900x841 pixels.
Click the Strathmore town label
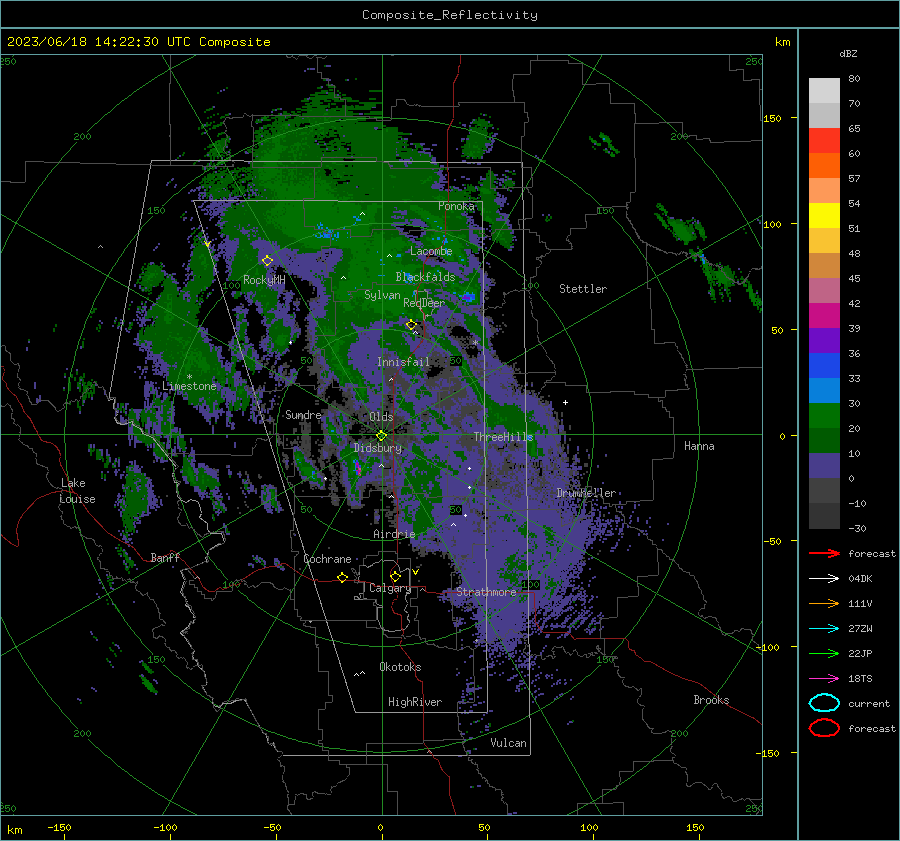click(x=486, y=592)
